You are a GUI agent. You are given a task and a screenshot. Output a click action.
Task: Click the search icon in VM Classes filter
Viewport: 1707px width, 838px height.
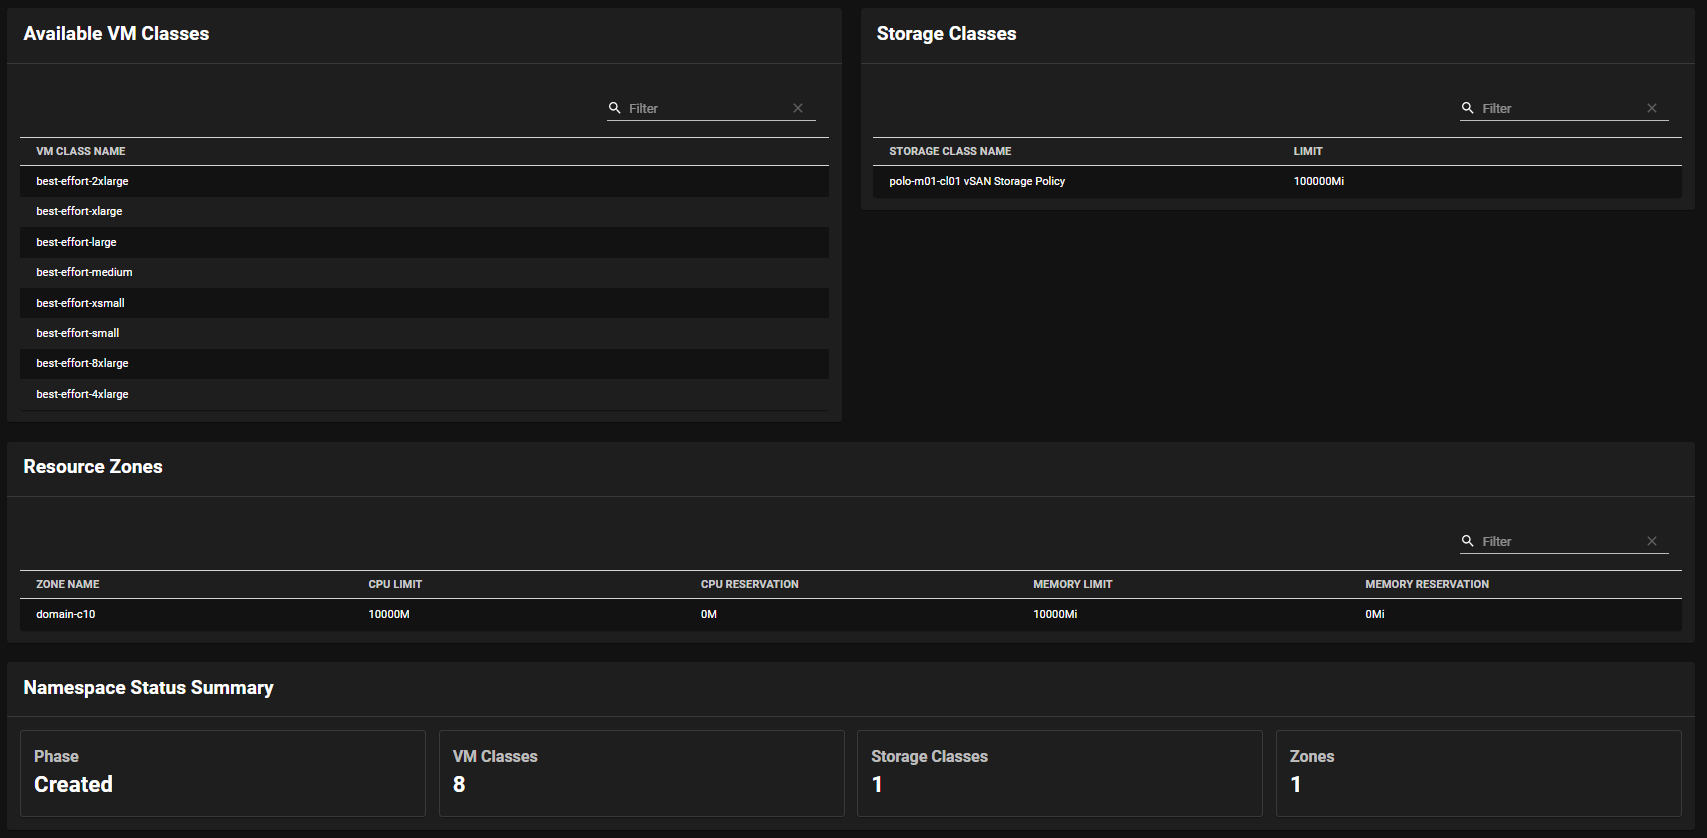[x=615, y=108]
